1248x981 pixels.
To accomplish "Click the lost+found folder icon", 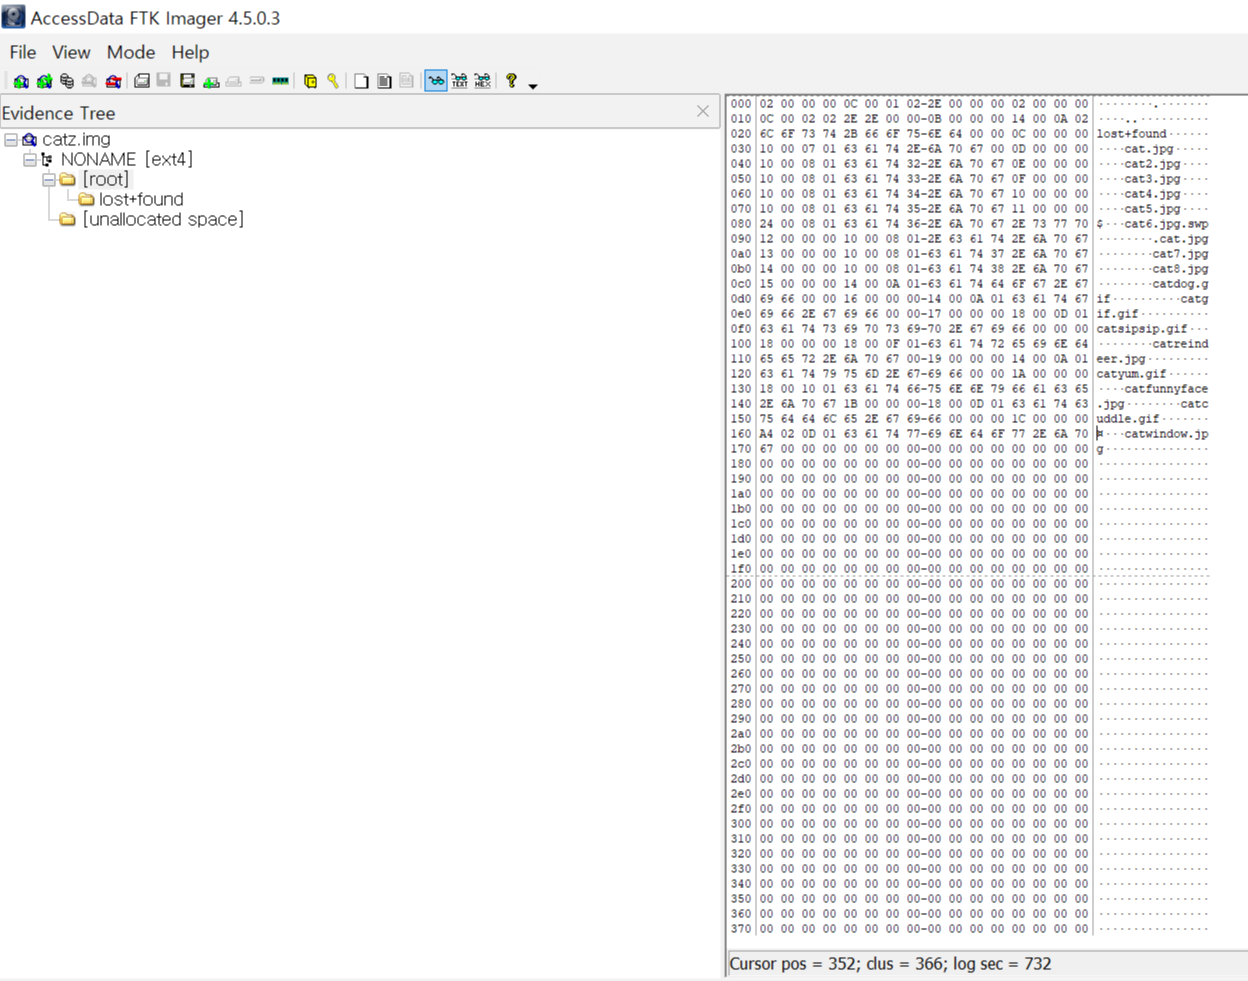I will point(86,199).
